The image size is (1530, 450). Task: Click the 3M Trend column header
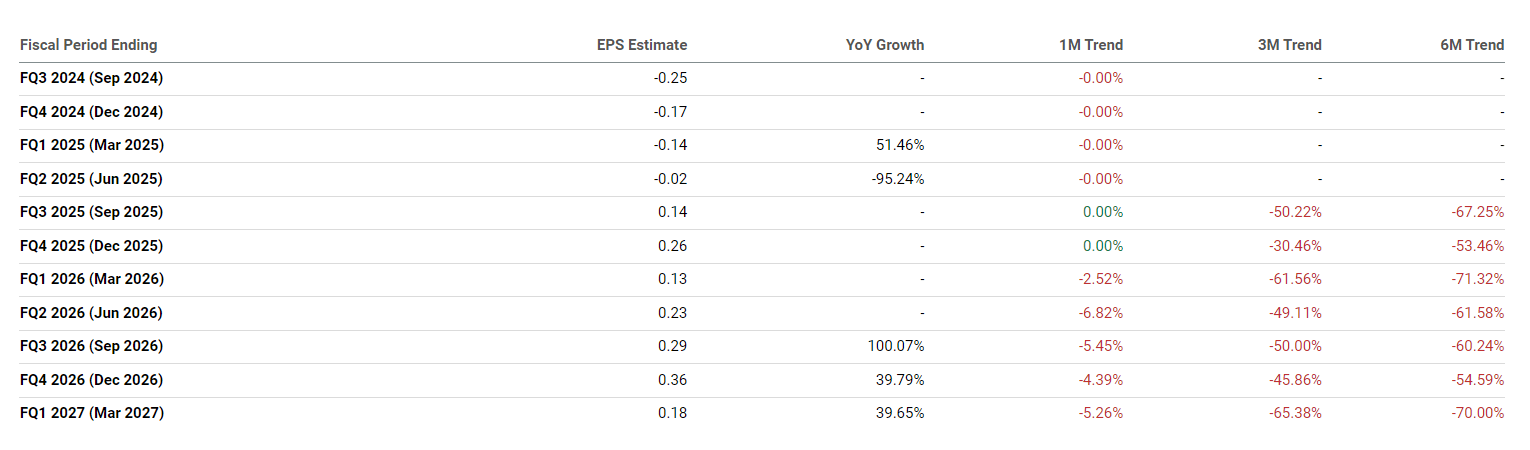click(1288, 45)
